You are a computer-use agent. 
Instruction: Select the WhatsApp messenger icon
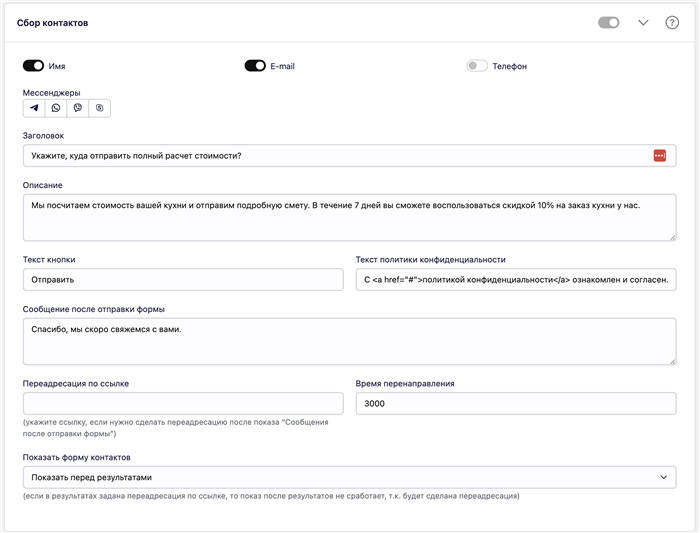[56, 108]
